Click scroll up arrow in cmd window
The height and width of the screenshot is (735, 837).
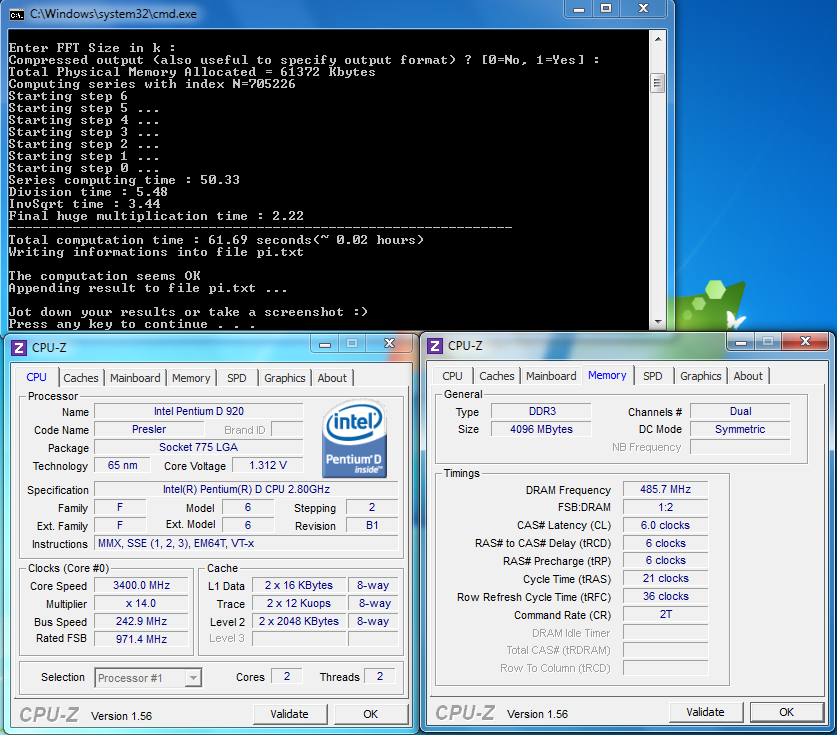click(x=658, y=39)
